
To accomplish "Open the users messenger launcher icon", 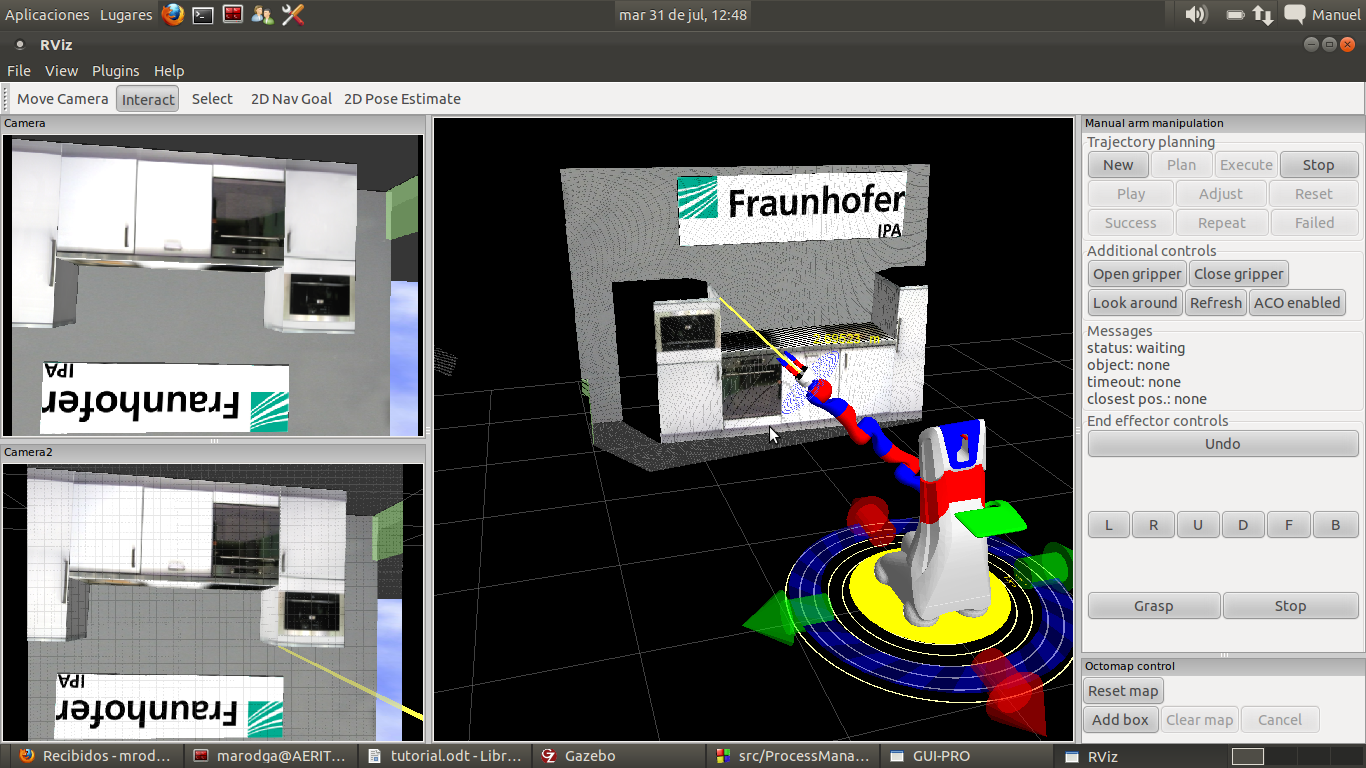I will (263, 14).
